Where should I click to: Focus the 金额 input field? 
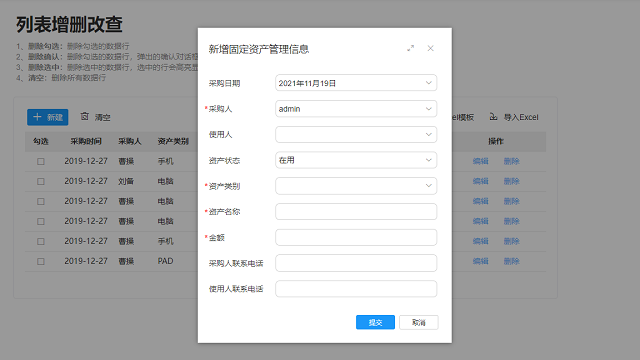click(356, 238)
